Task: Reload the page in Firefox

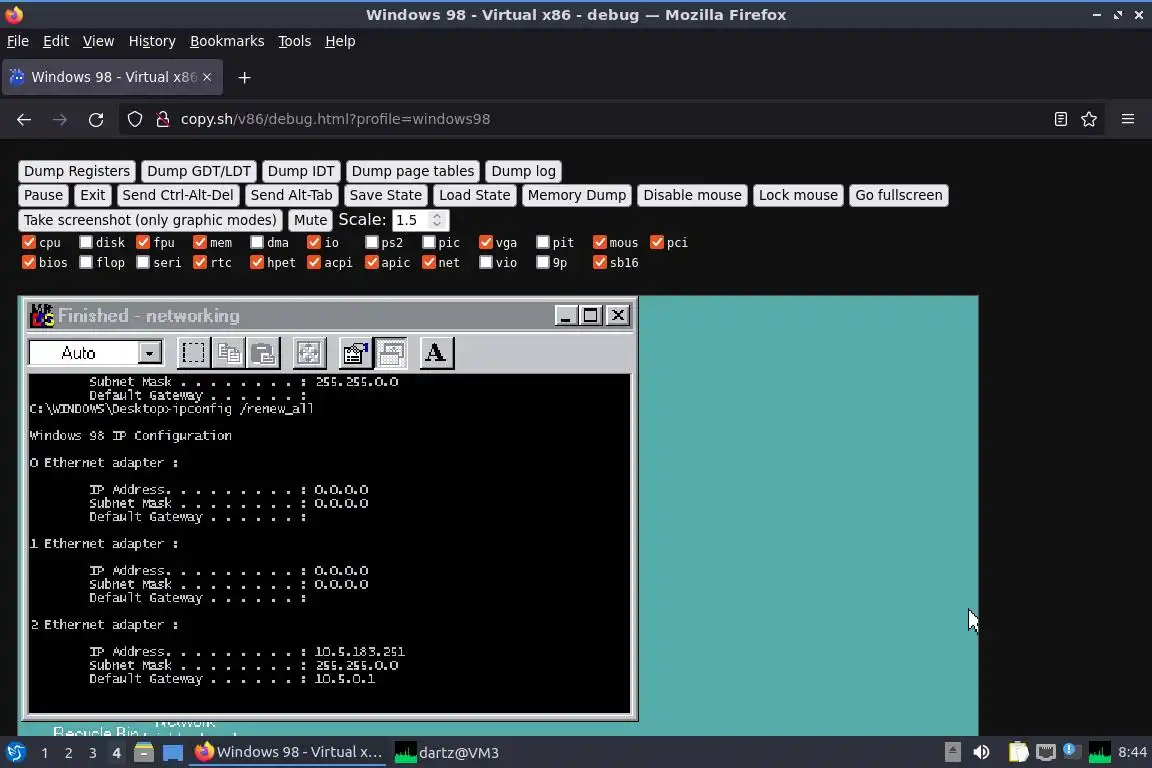Action: pyautogui.click(x=96, y=119)
